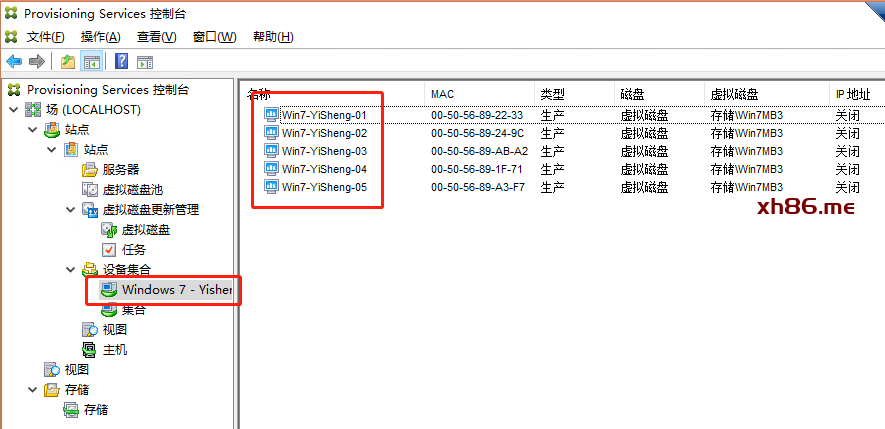Collapse the 虚拟磁盘更新管理 node
This screenshot has height=429, width=885.
(70, 210)
